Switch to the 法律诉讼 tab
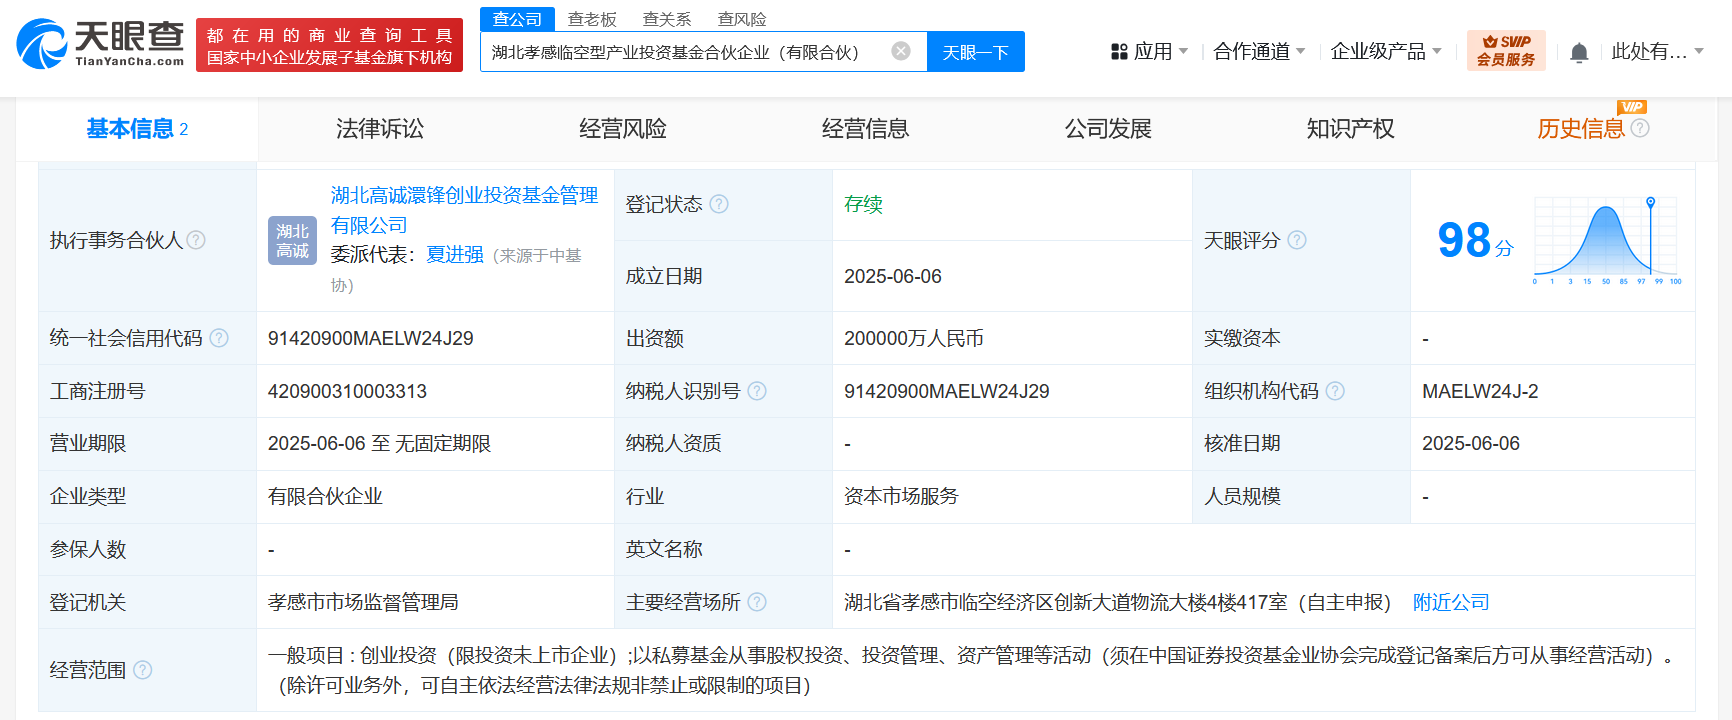Viewport: 1732px width, 720px height. [x=380, y=129]
